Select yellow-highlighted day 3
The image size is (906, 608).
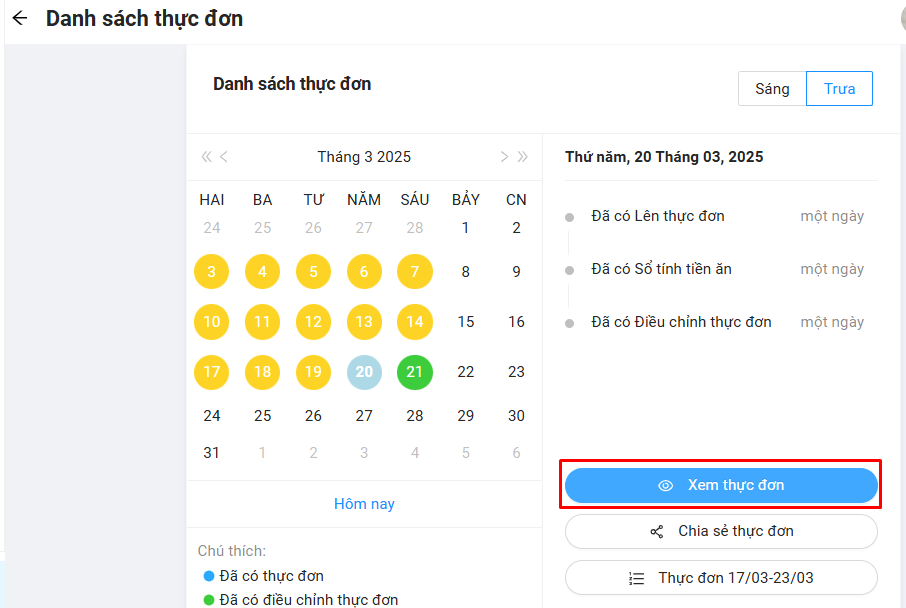point(212,272)
